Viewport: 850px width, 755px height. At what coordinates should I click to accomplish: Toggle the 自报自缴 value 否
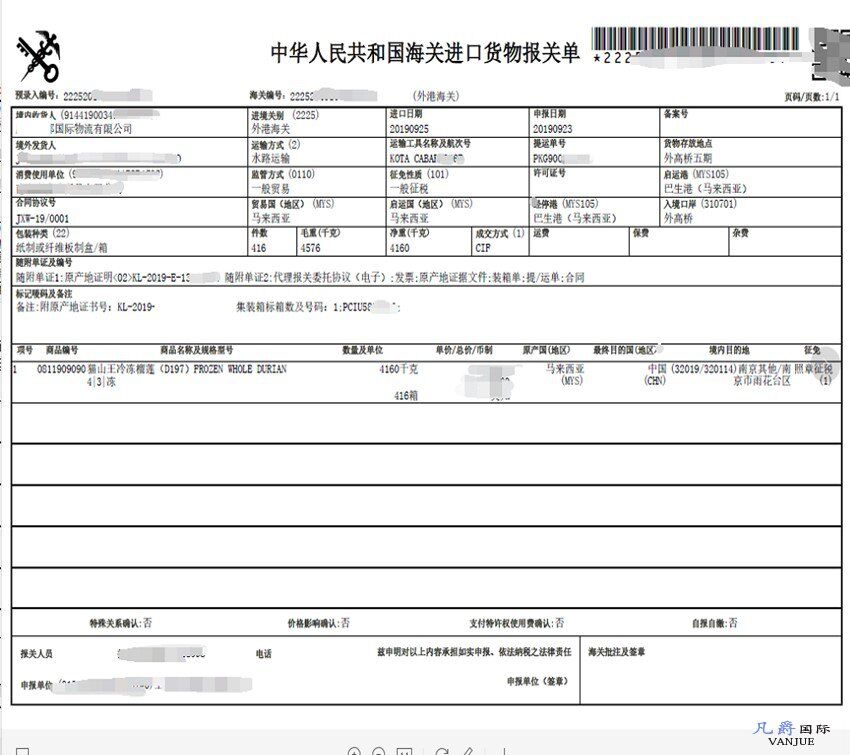pyautogui.click(x=734, y=619)
